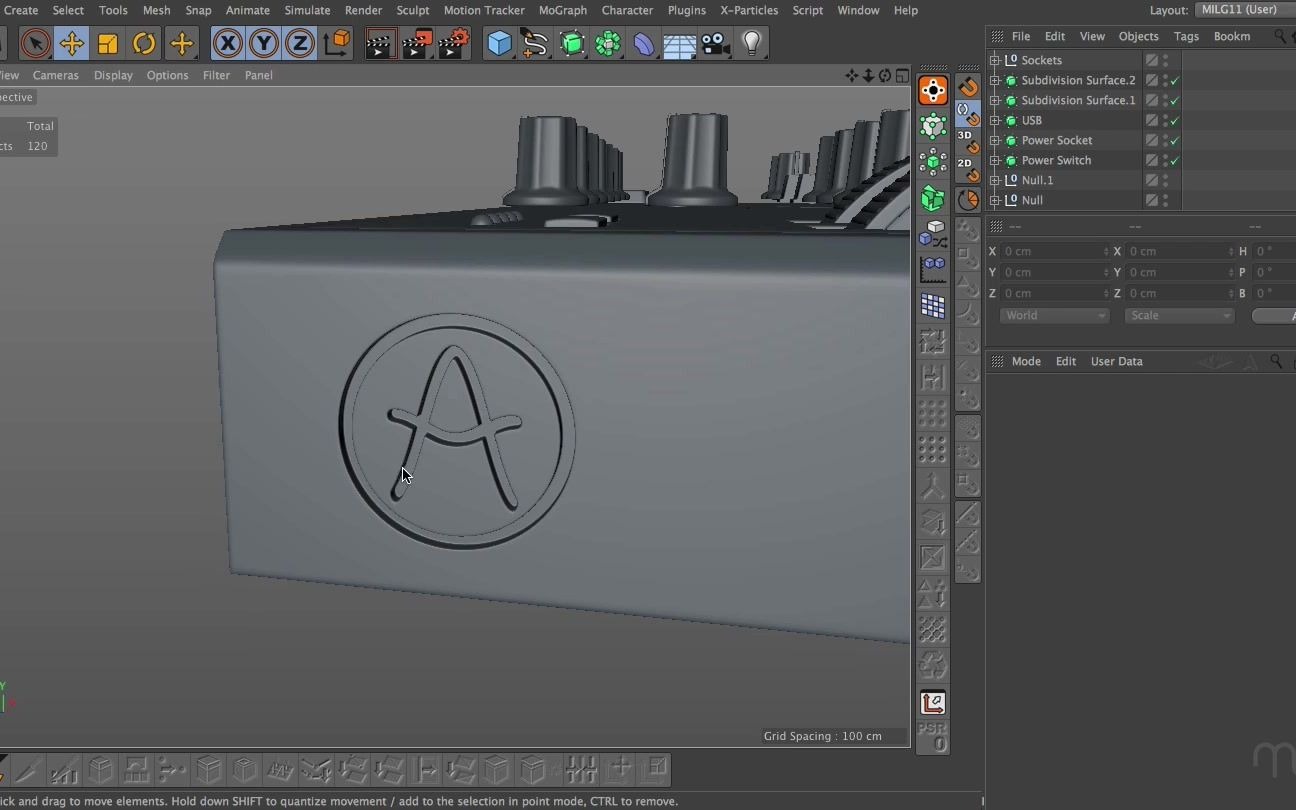
Task: Select the Rotate tool
Action: 143,43
